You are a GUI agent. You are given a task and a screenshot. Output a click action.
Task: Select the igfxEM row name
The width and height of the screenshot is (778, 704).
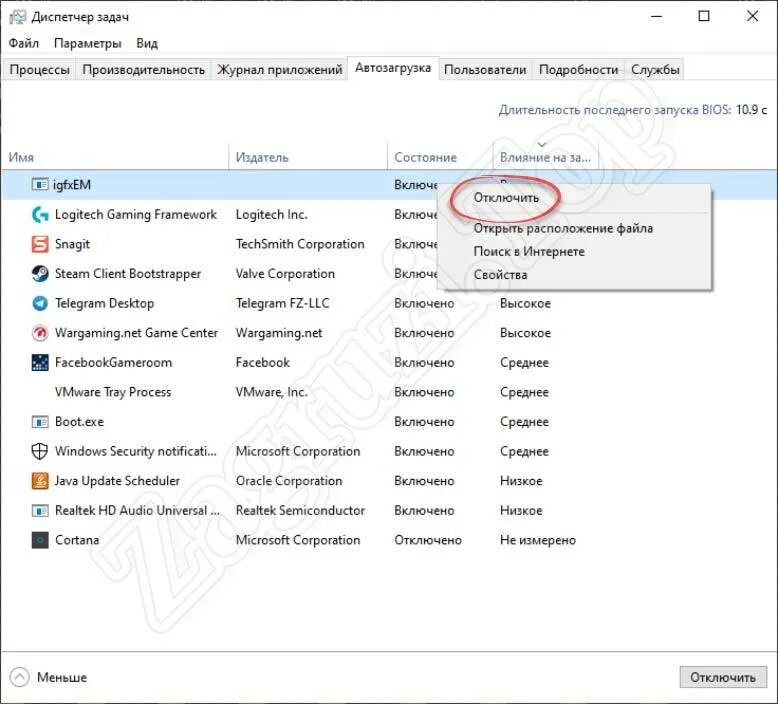pyautogui.click(x=72, y=185)
